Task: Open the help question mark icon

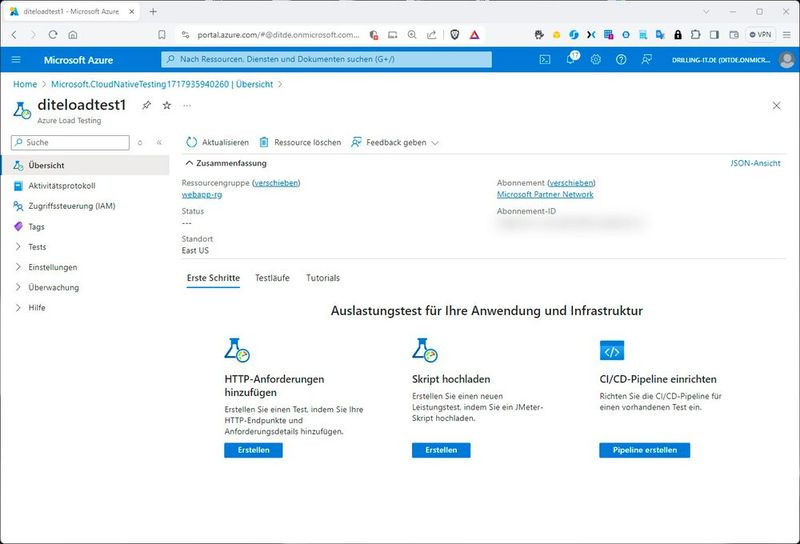Action: click(621, 60)
